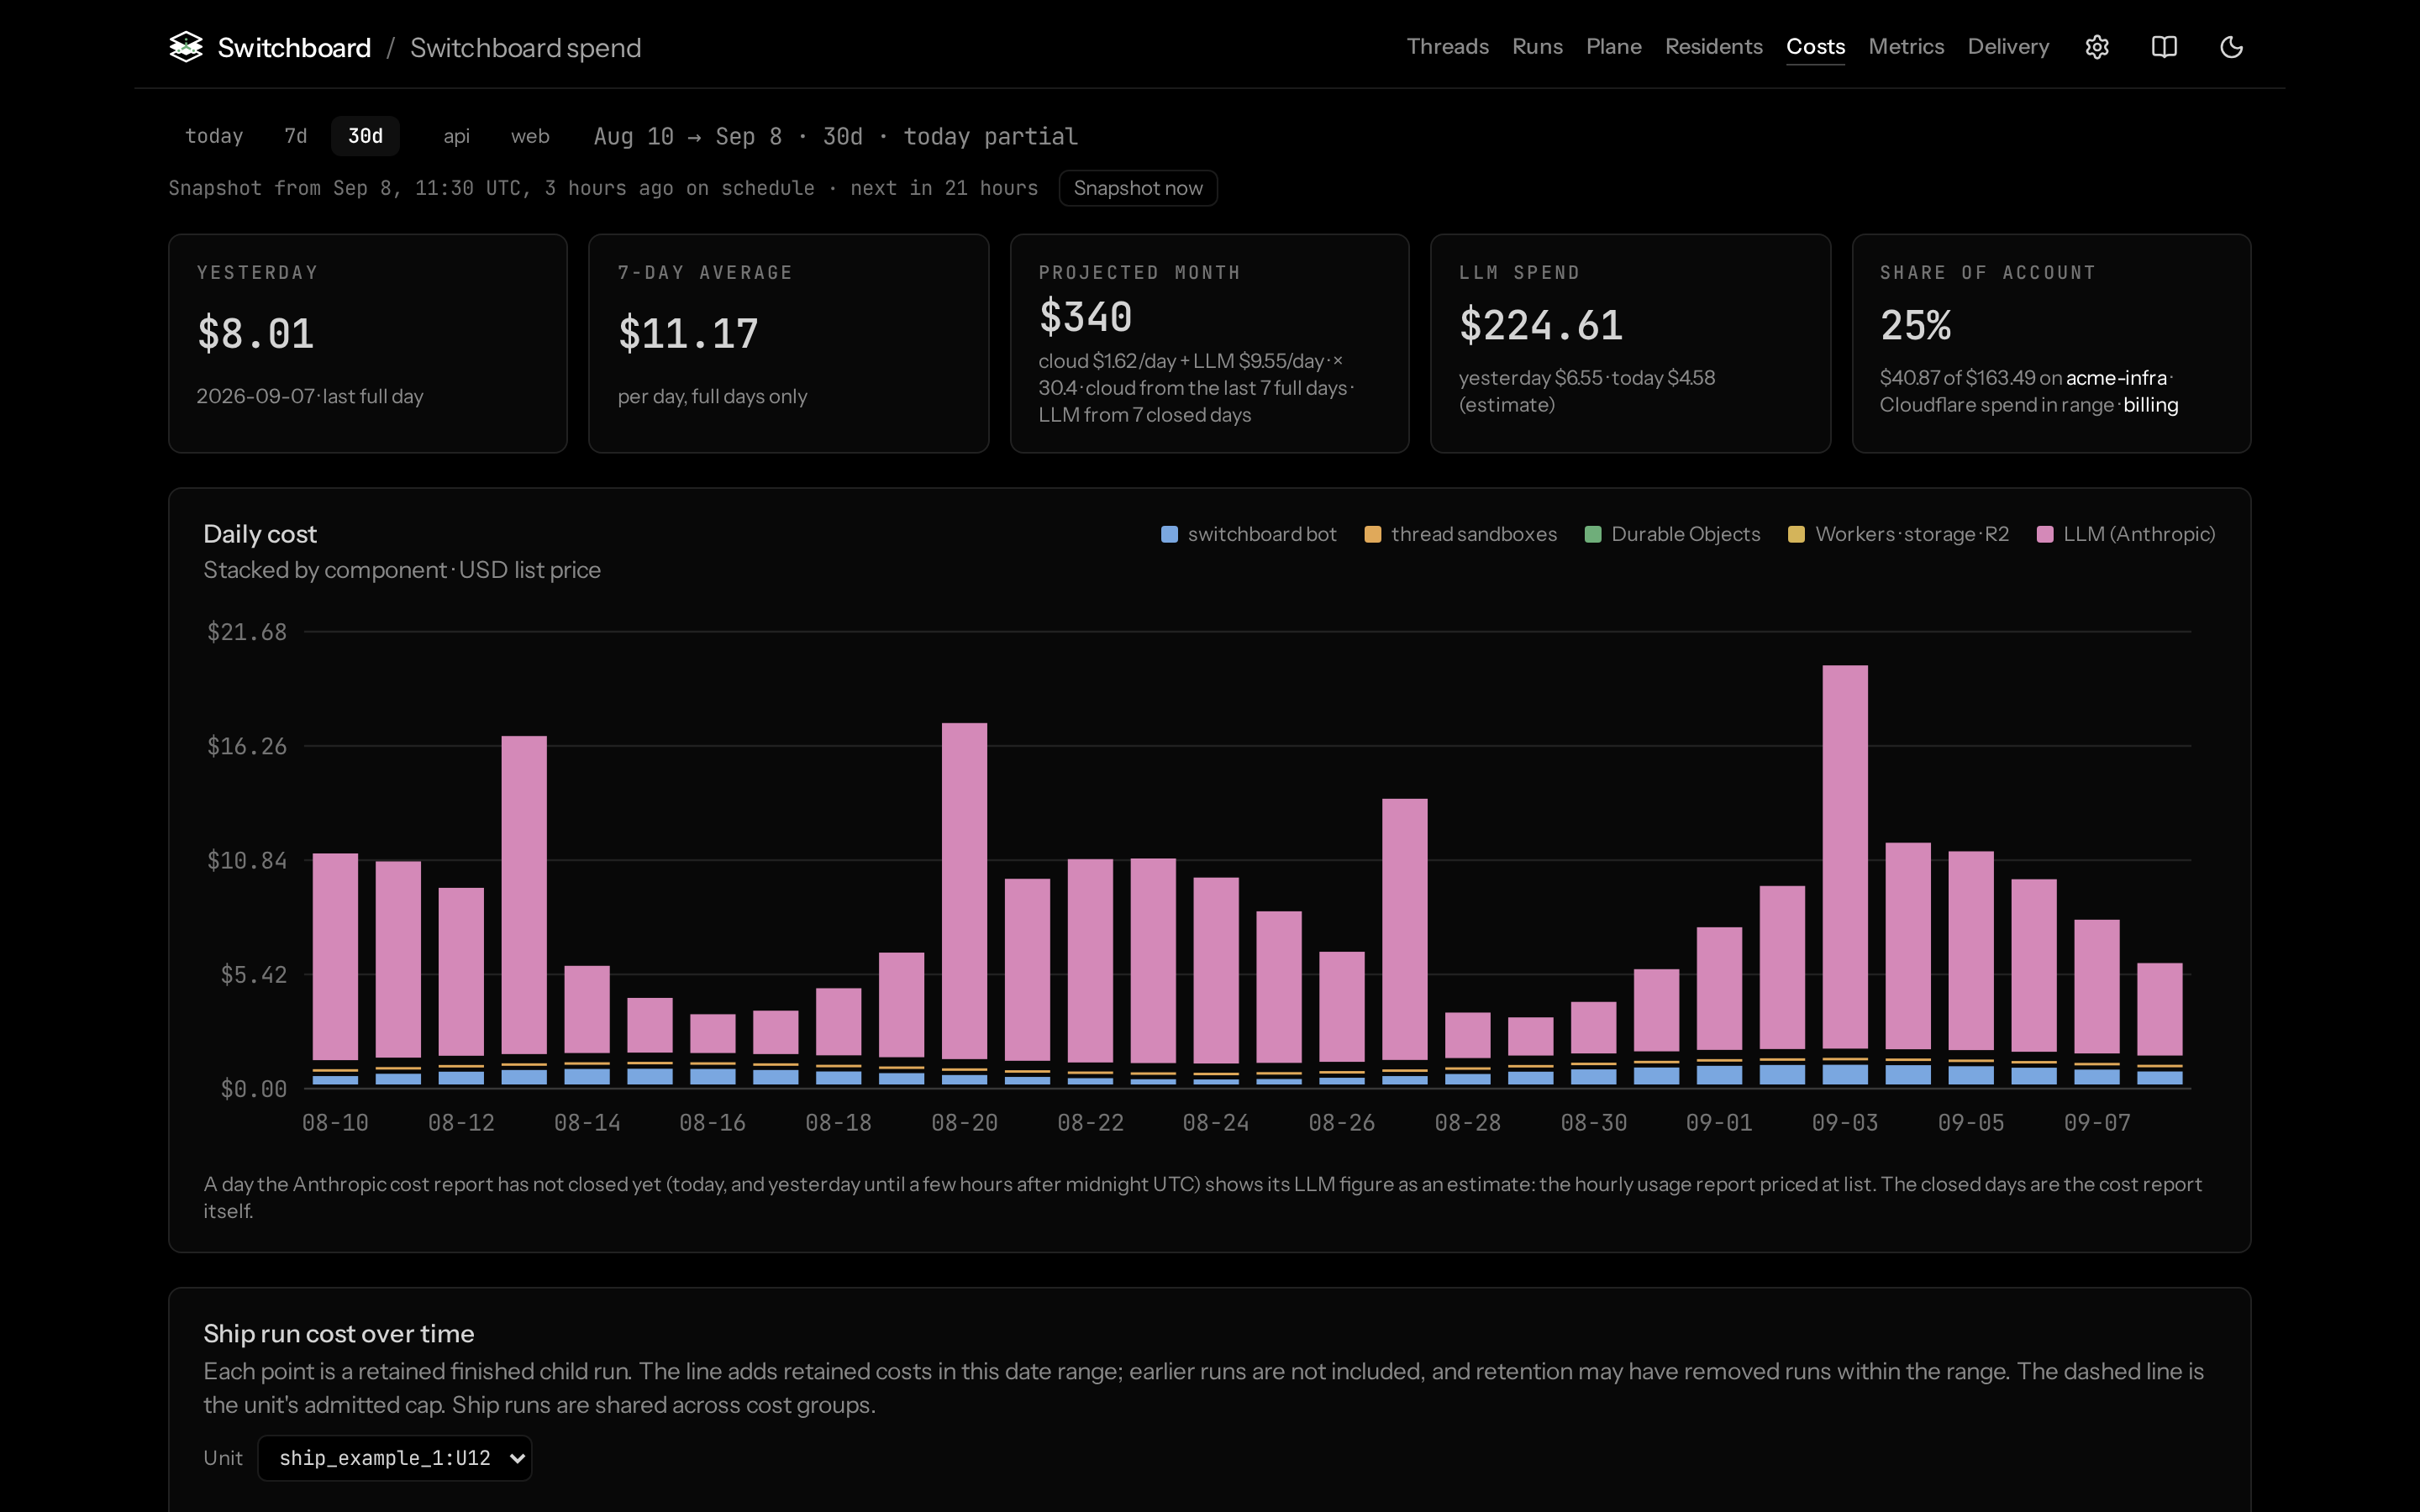Open the Plane tab
The image size is (2420, 1512).
tap(1613, 47)
